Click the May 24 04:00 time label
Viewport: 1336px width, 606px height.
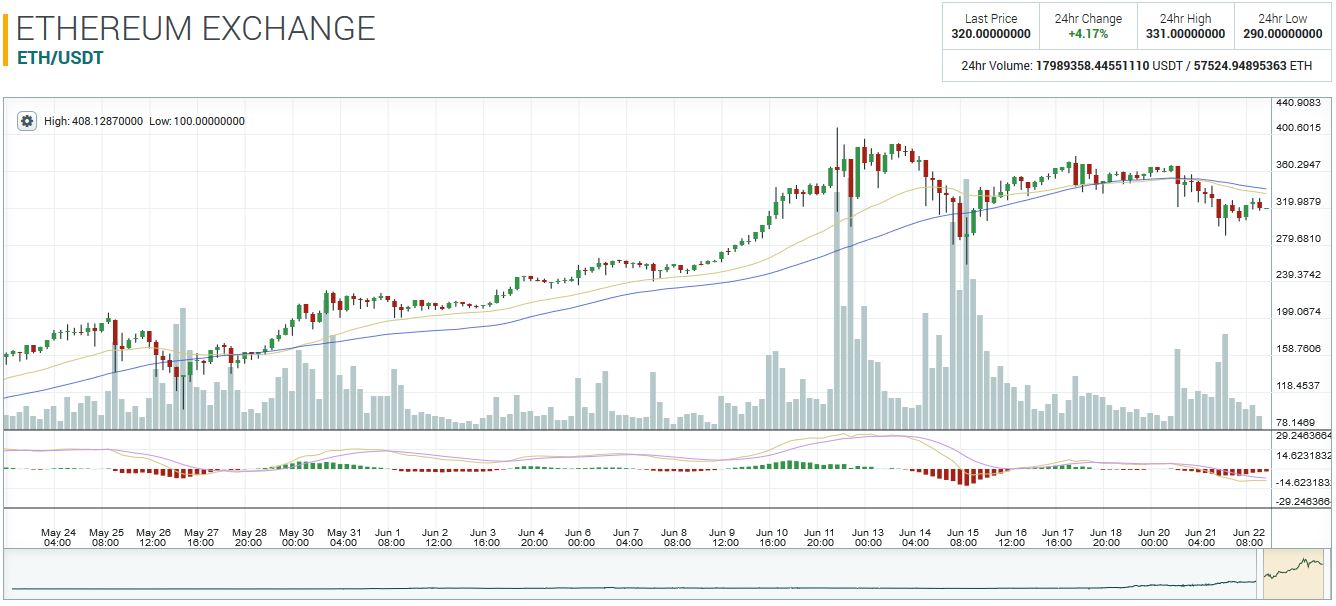coord(57,537)
